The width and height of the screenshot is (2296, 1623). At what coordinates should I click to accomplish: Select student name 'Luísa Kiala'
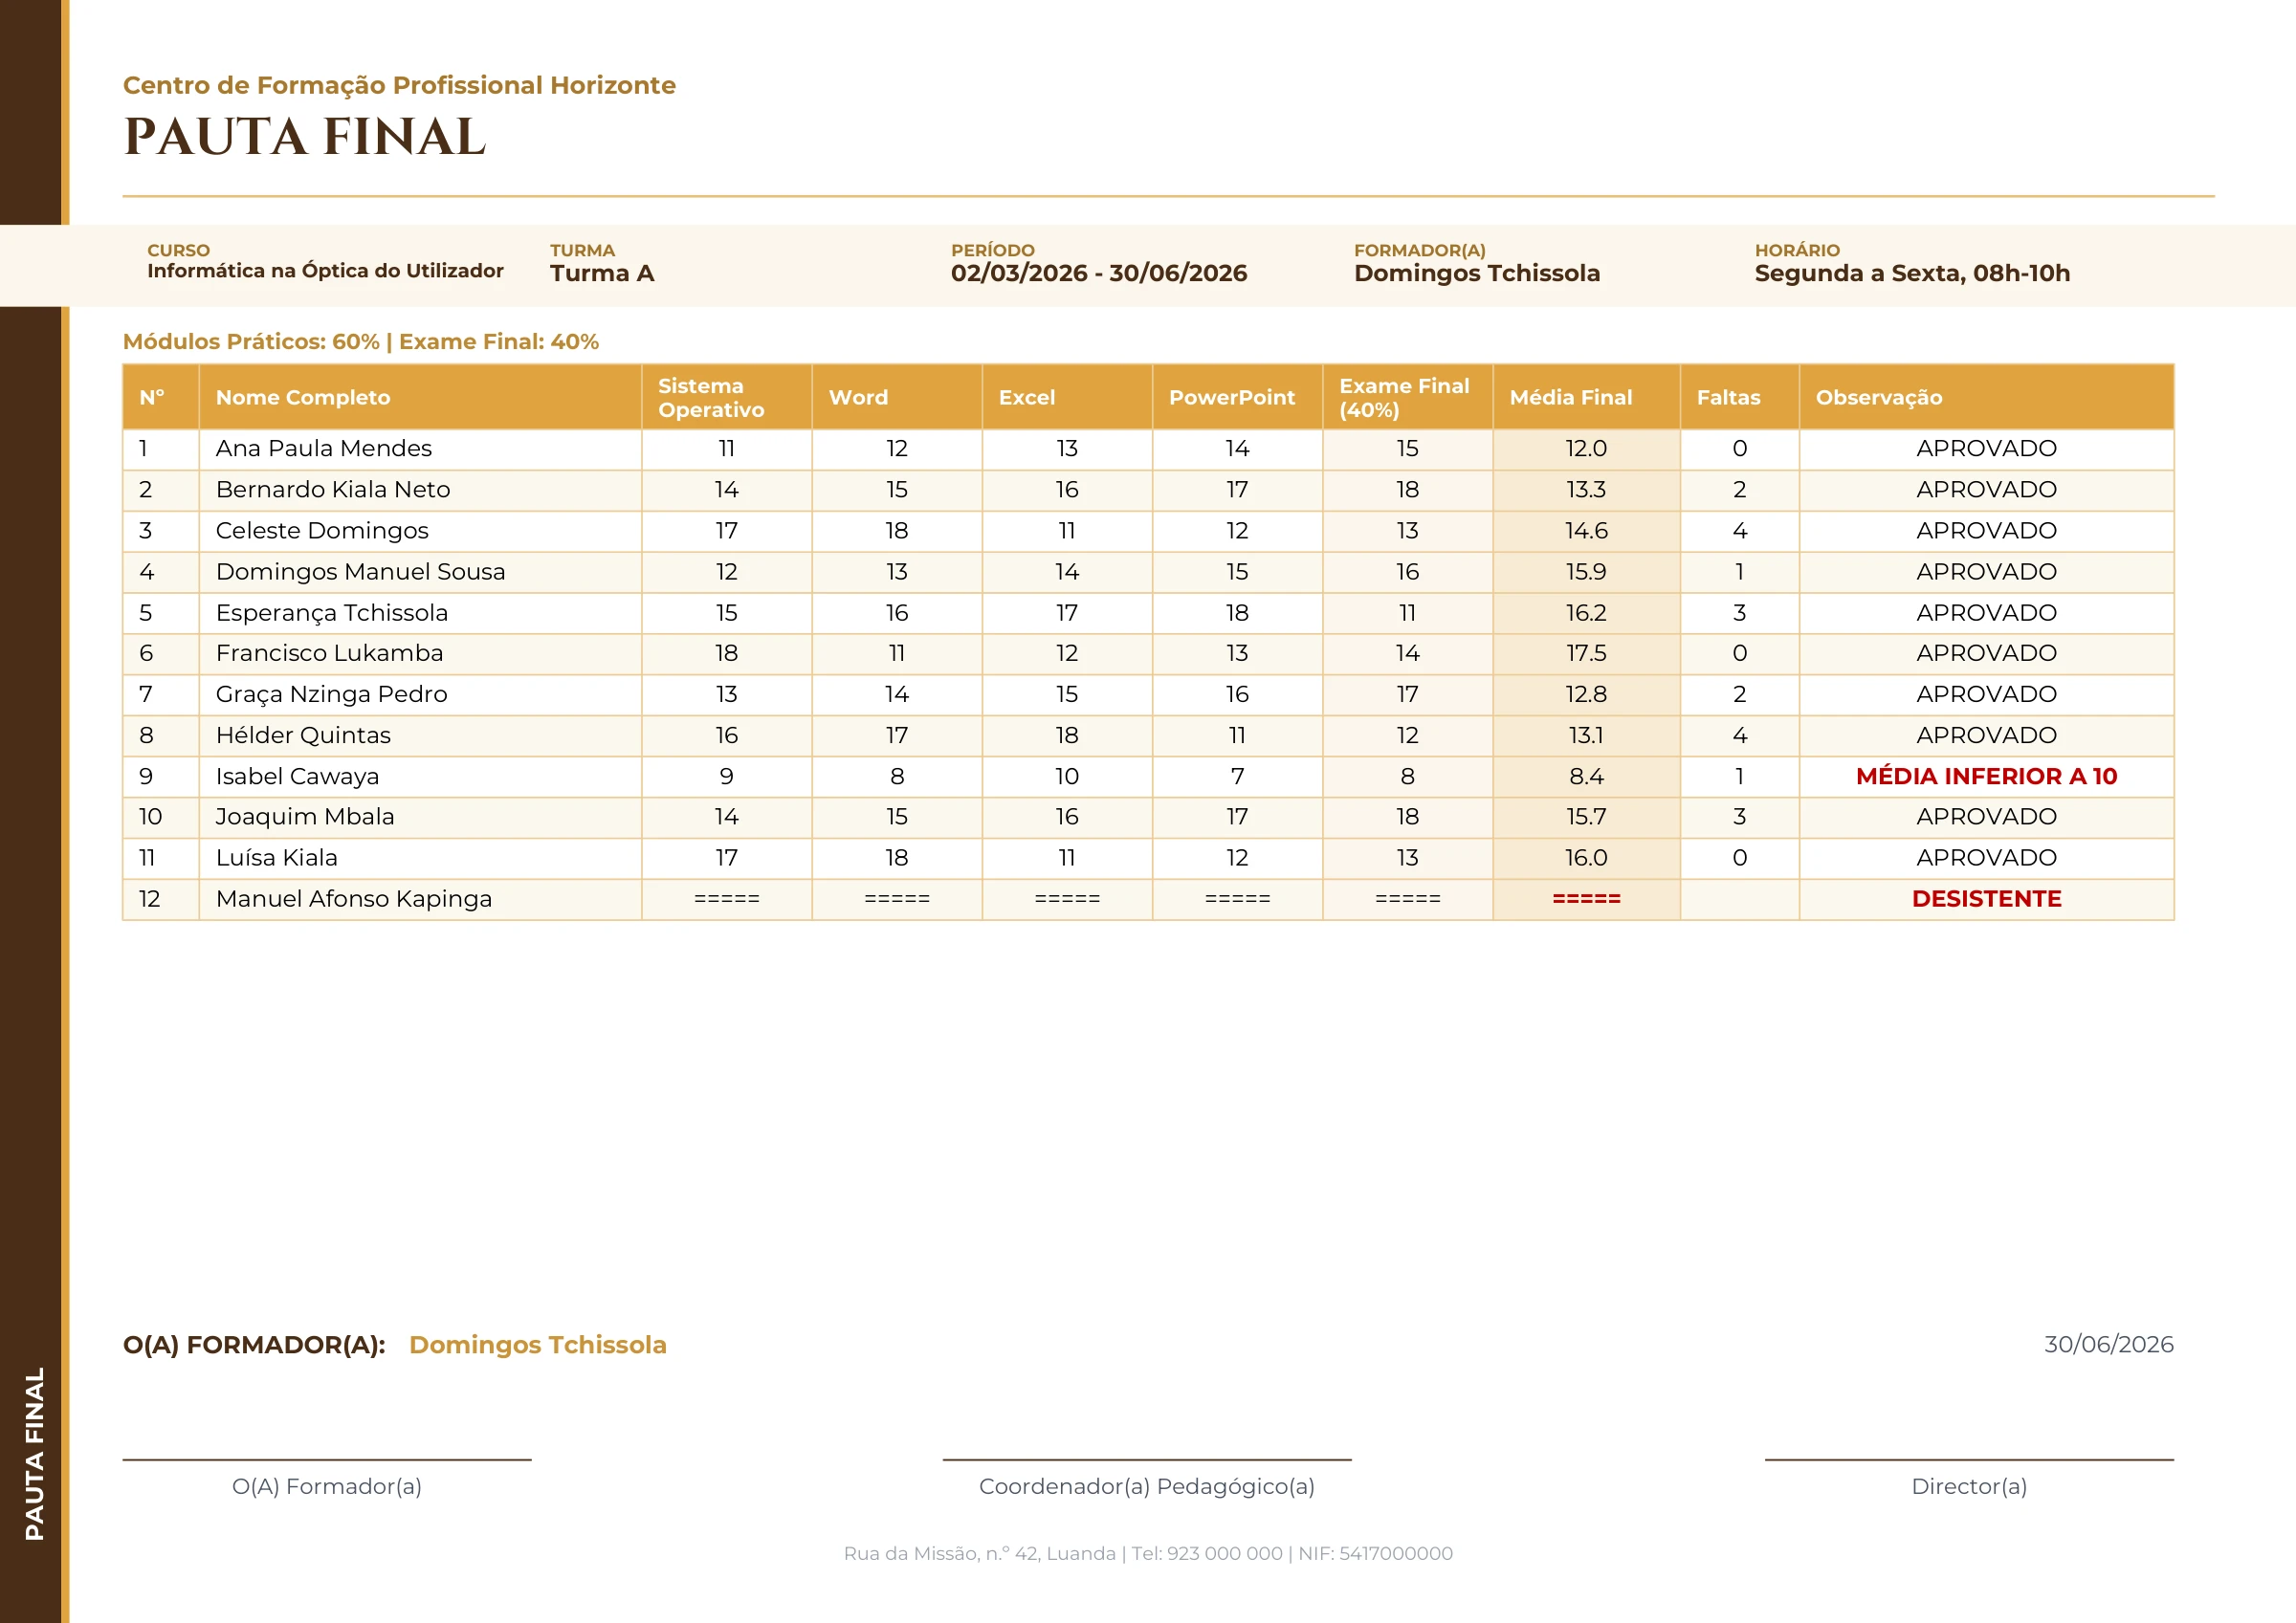277,857
